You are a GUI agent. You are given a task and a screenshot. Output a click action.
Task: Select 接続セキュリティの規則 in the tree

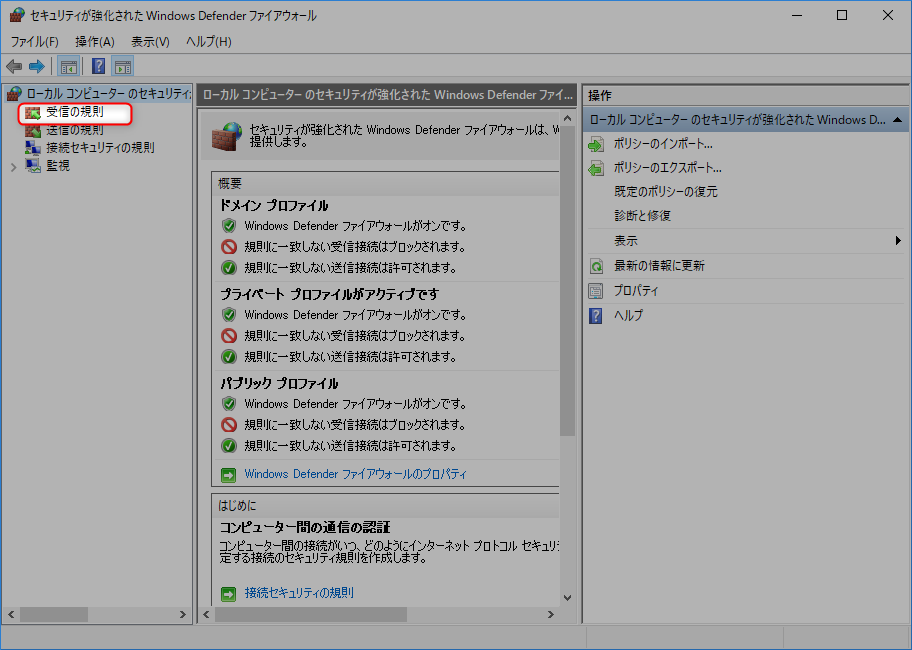pos(100,148)
